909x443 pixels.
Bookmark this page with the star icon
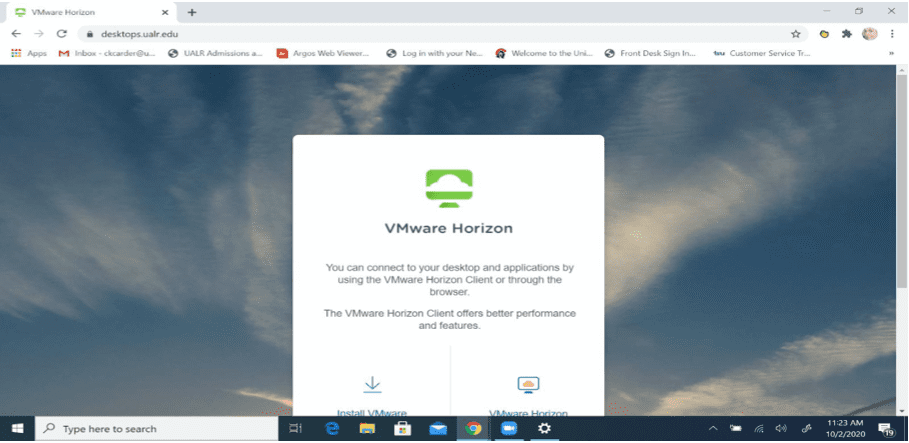[796, 33]
